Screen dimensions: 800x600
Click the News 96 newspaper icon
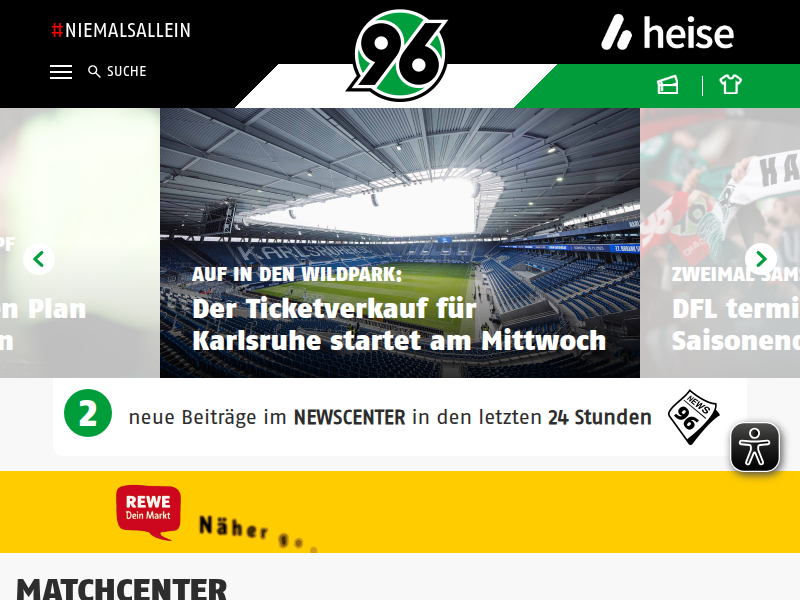coord(693,417)
